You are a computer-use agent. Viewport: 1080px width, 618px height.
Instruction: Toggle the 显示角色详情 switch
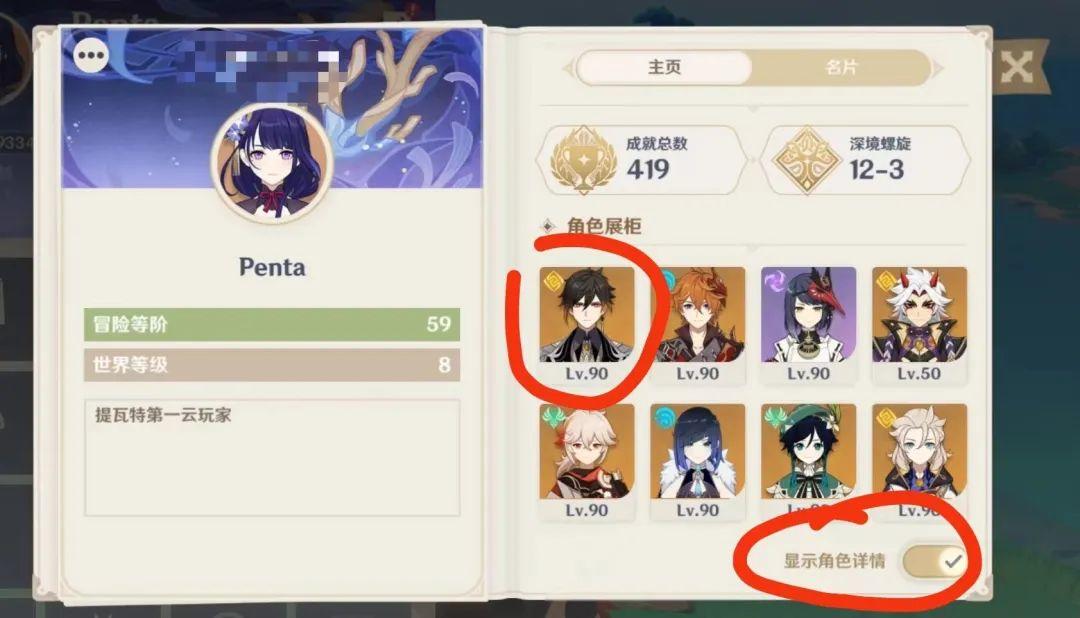[x=935, y=561]
